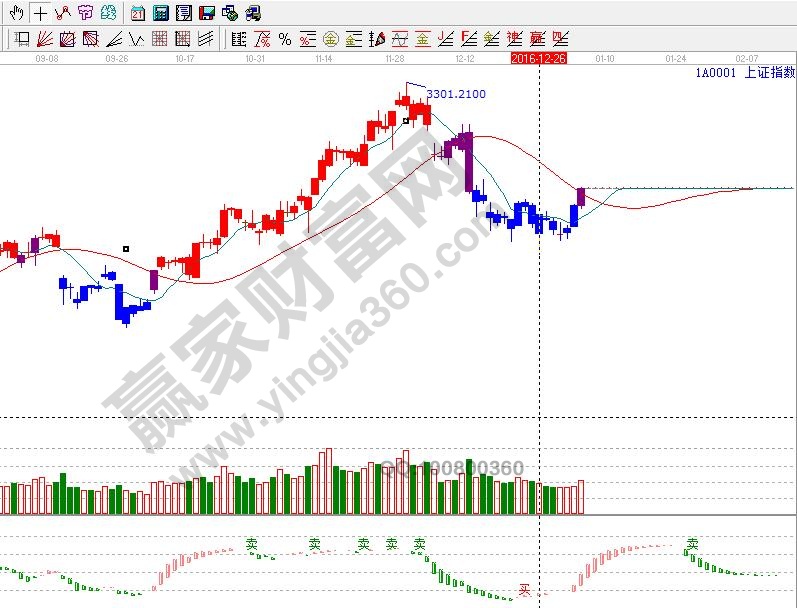This screenshot has height=608, width=797.
Task: Click the highlighted 2016-12-26 date marker
Action: (539, 59)
